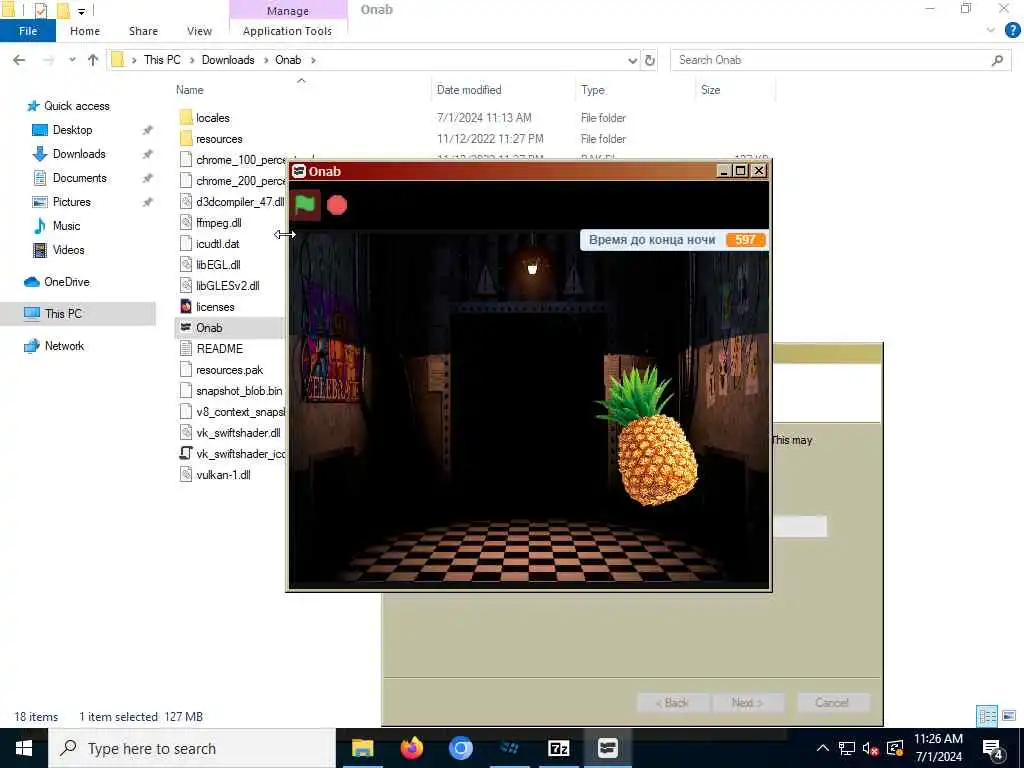
Task: Expand the chevron after Onab breadcrumb
Action: pyautogui.click(x=313, y=60)
